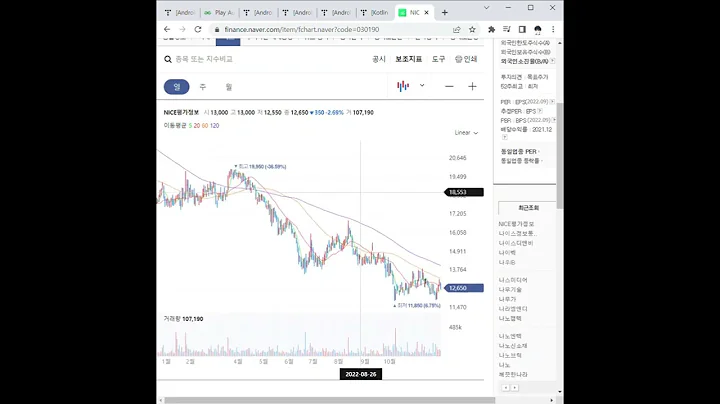720x404 pixels.
Task: Open a new browser tab
Action: click(444, 13)
